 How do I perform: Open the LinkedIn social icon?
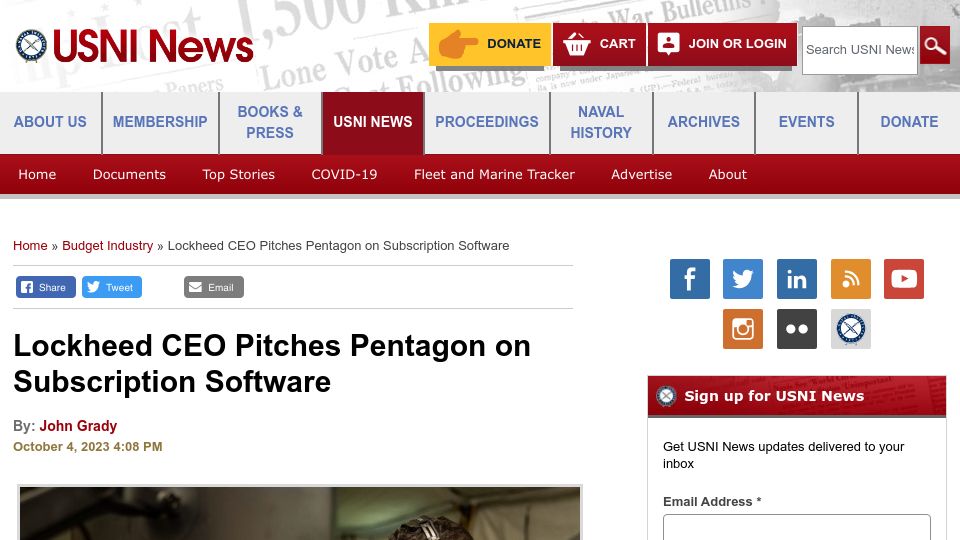797,279
